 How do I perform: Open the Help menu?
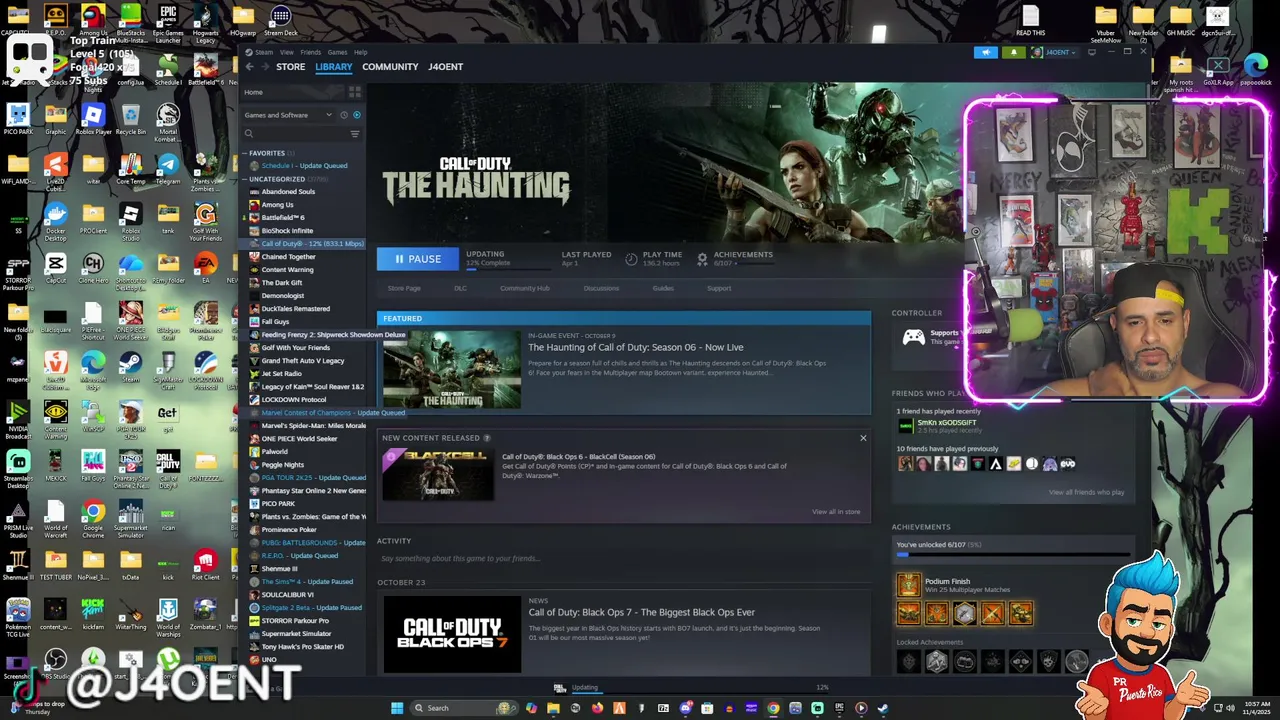coord(361,52)
